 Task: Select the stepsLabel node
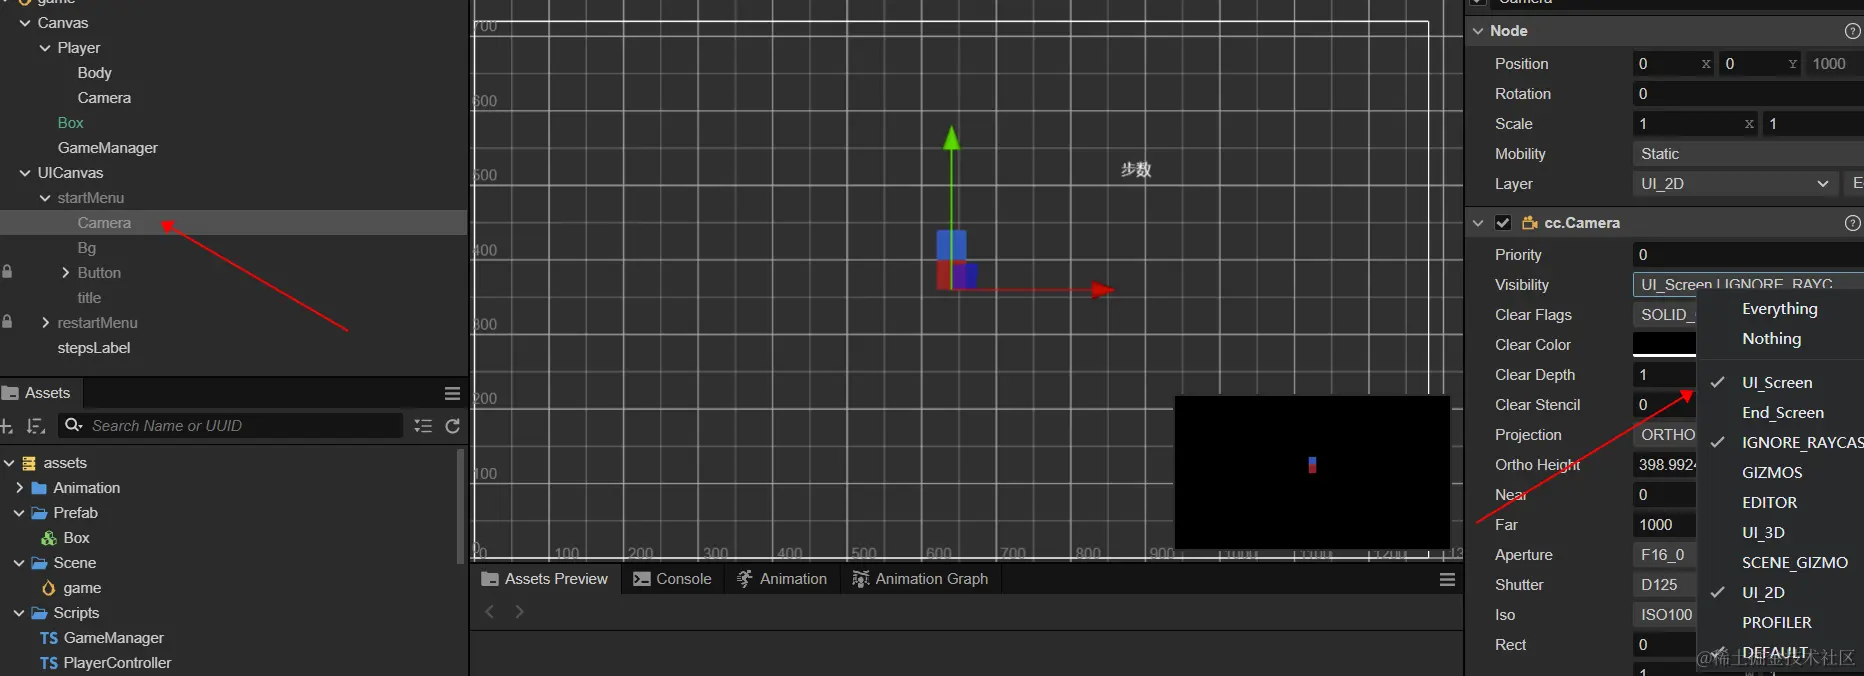[94, 348]
